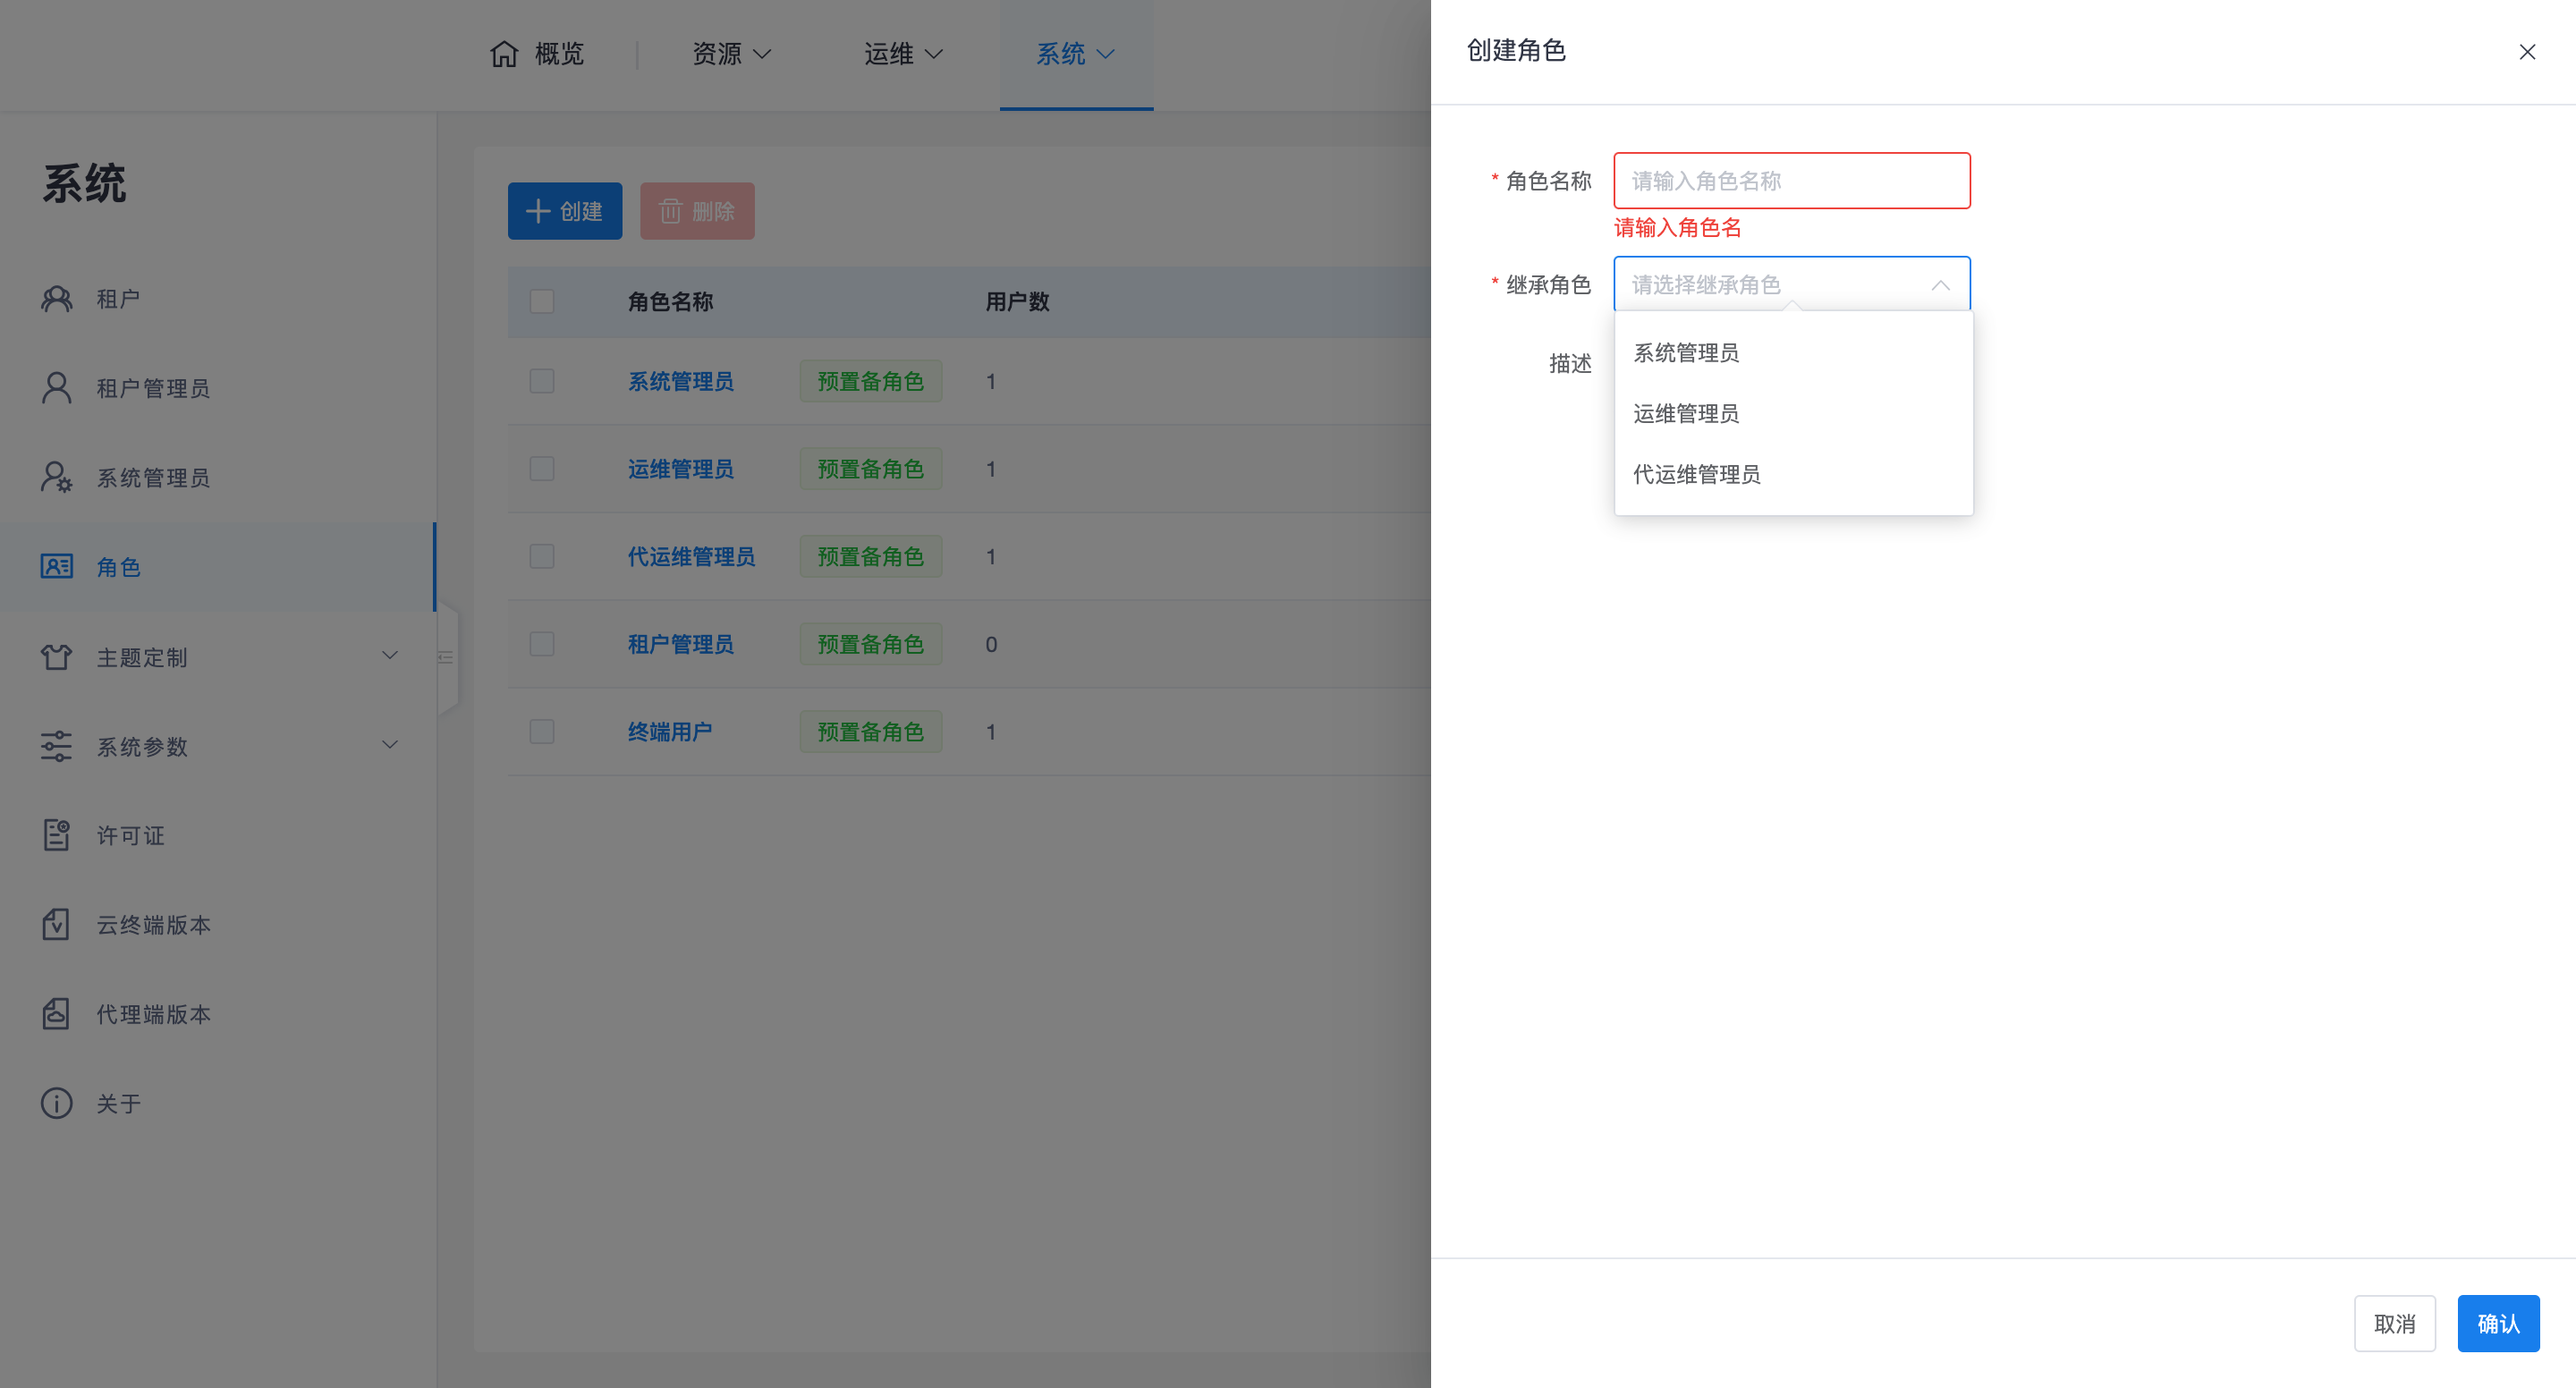Open the 运维 top menu dropdown
2576x1388 pixels.
(904, 54)
